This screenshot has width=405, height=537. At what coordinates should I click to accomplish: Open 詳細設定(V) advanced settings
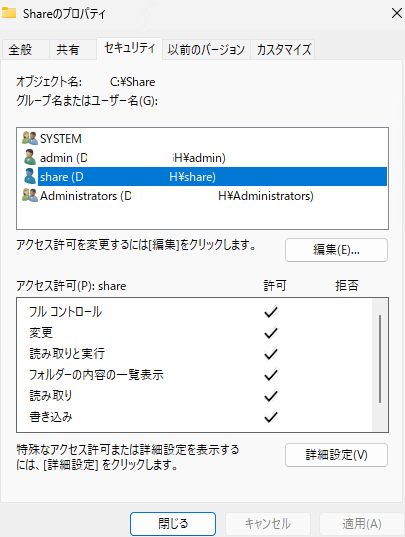[x=336, y=455]
